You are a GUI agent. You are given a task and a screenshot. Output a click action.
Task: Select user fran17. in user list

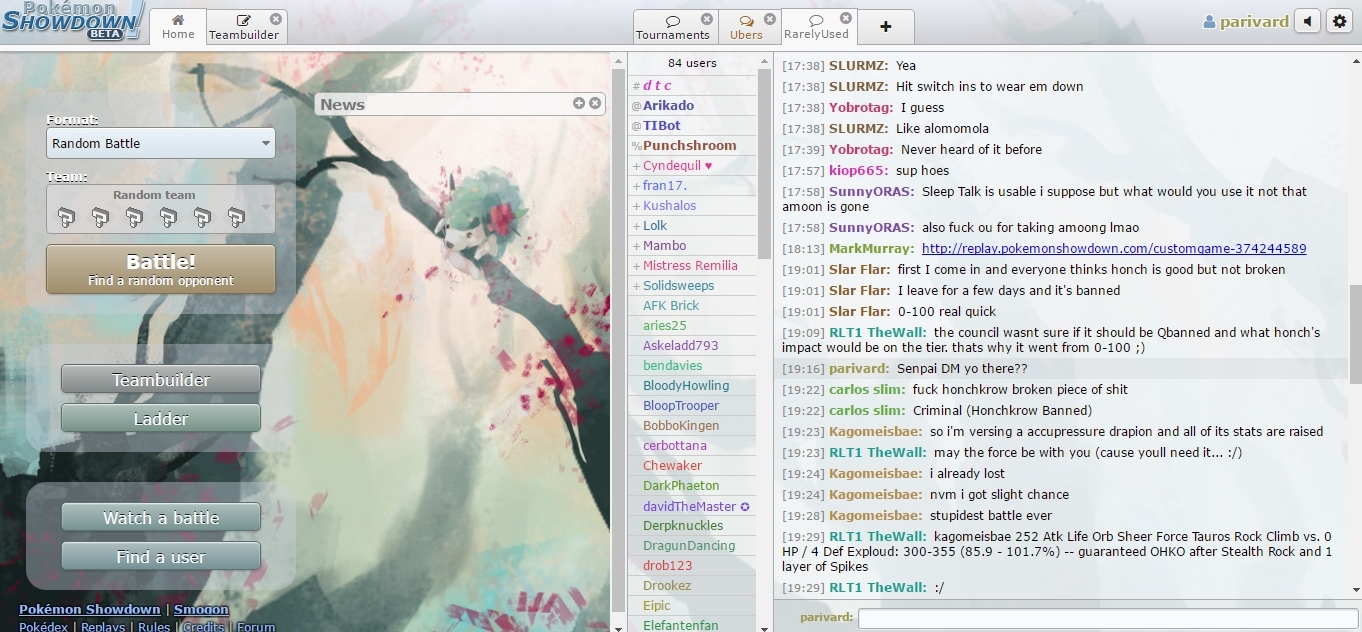pyautogui.click(x=692, y=185)
